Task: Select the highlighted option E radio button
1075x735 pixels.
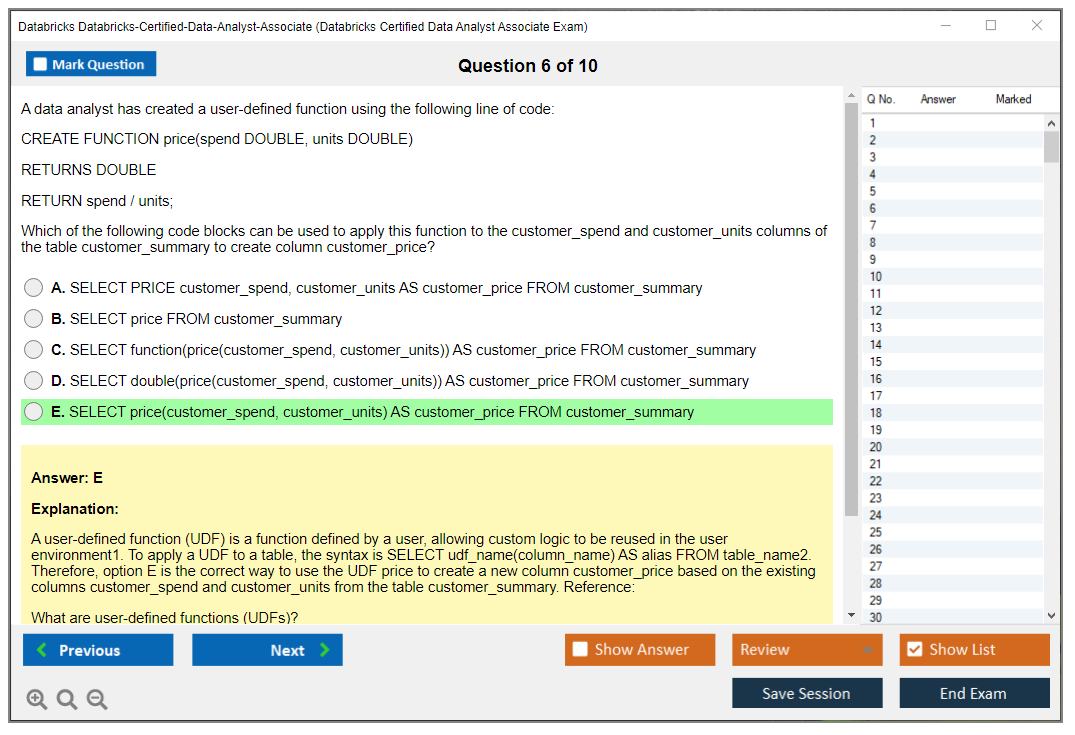Action: pyautogui.click(x=33, y=411)
